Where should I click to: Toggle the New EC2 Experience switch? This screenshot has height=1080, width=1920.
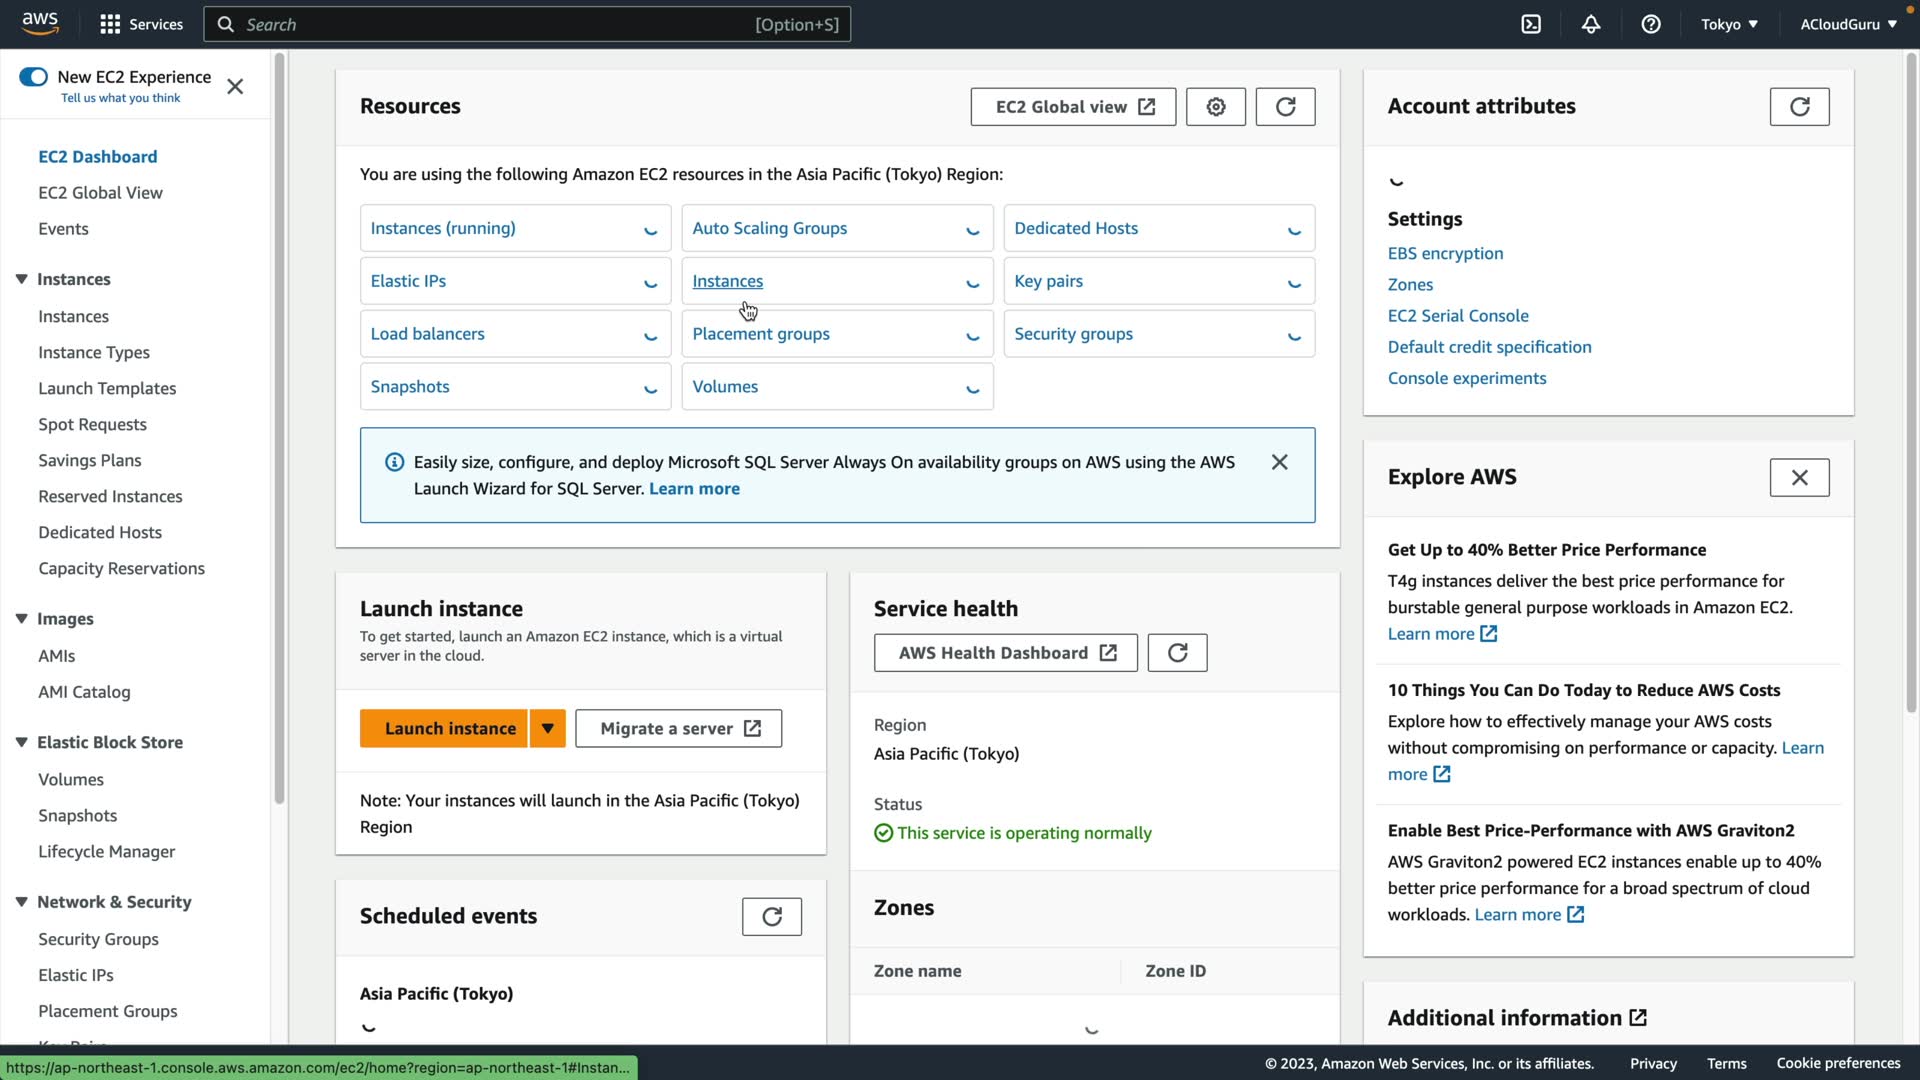click(x=33, y=77)
